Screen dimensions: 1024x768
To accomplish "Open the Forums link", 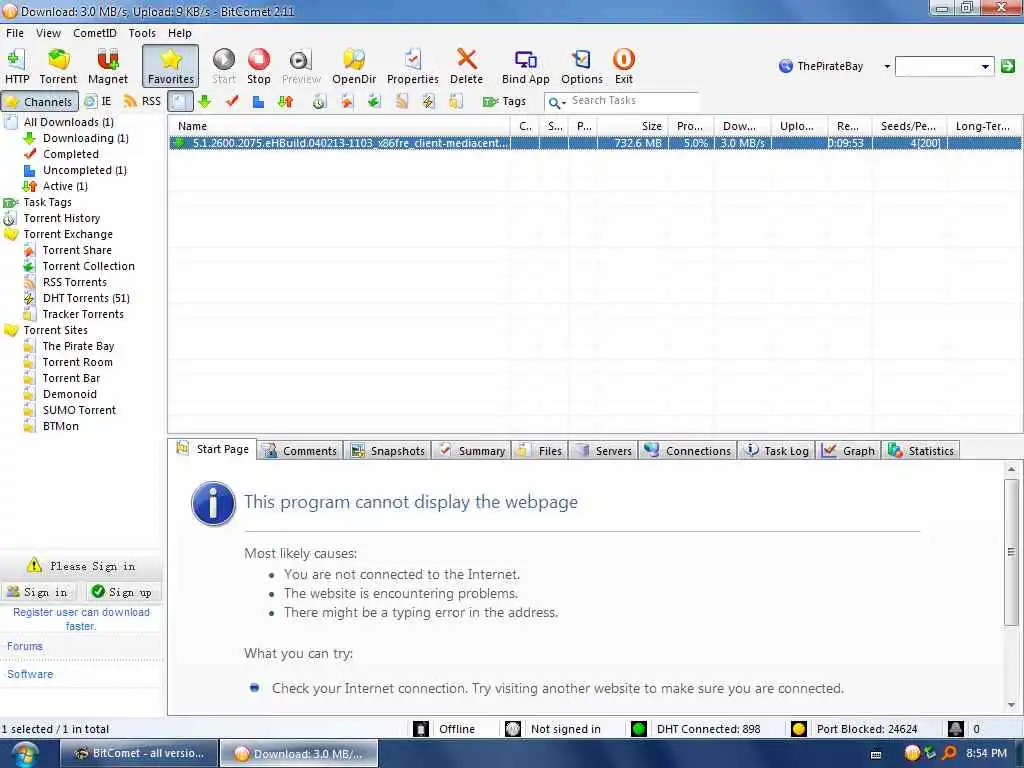I will [x=25, y=646].
